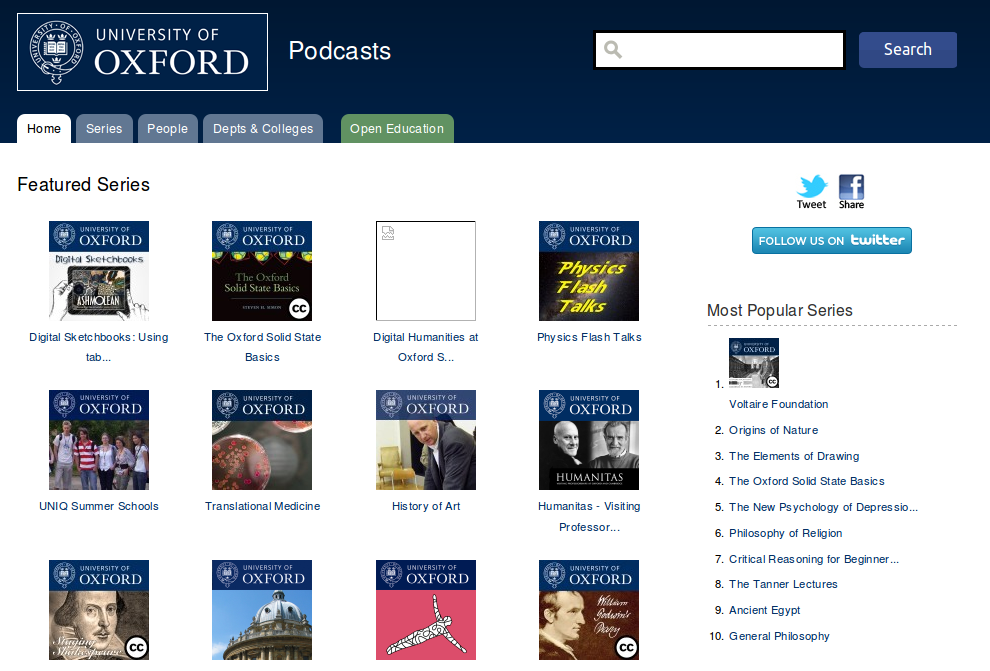The width and height of the screenshot is (990, 671).
Task: Click the Search button
Action: coord(907,50)
